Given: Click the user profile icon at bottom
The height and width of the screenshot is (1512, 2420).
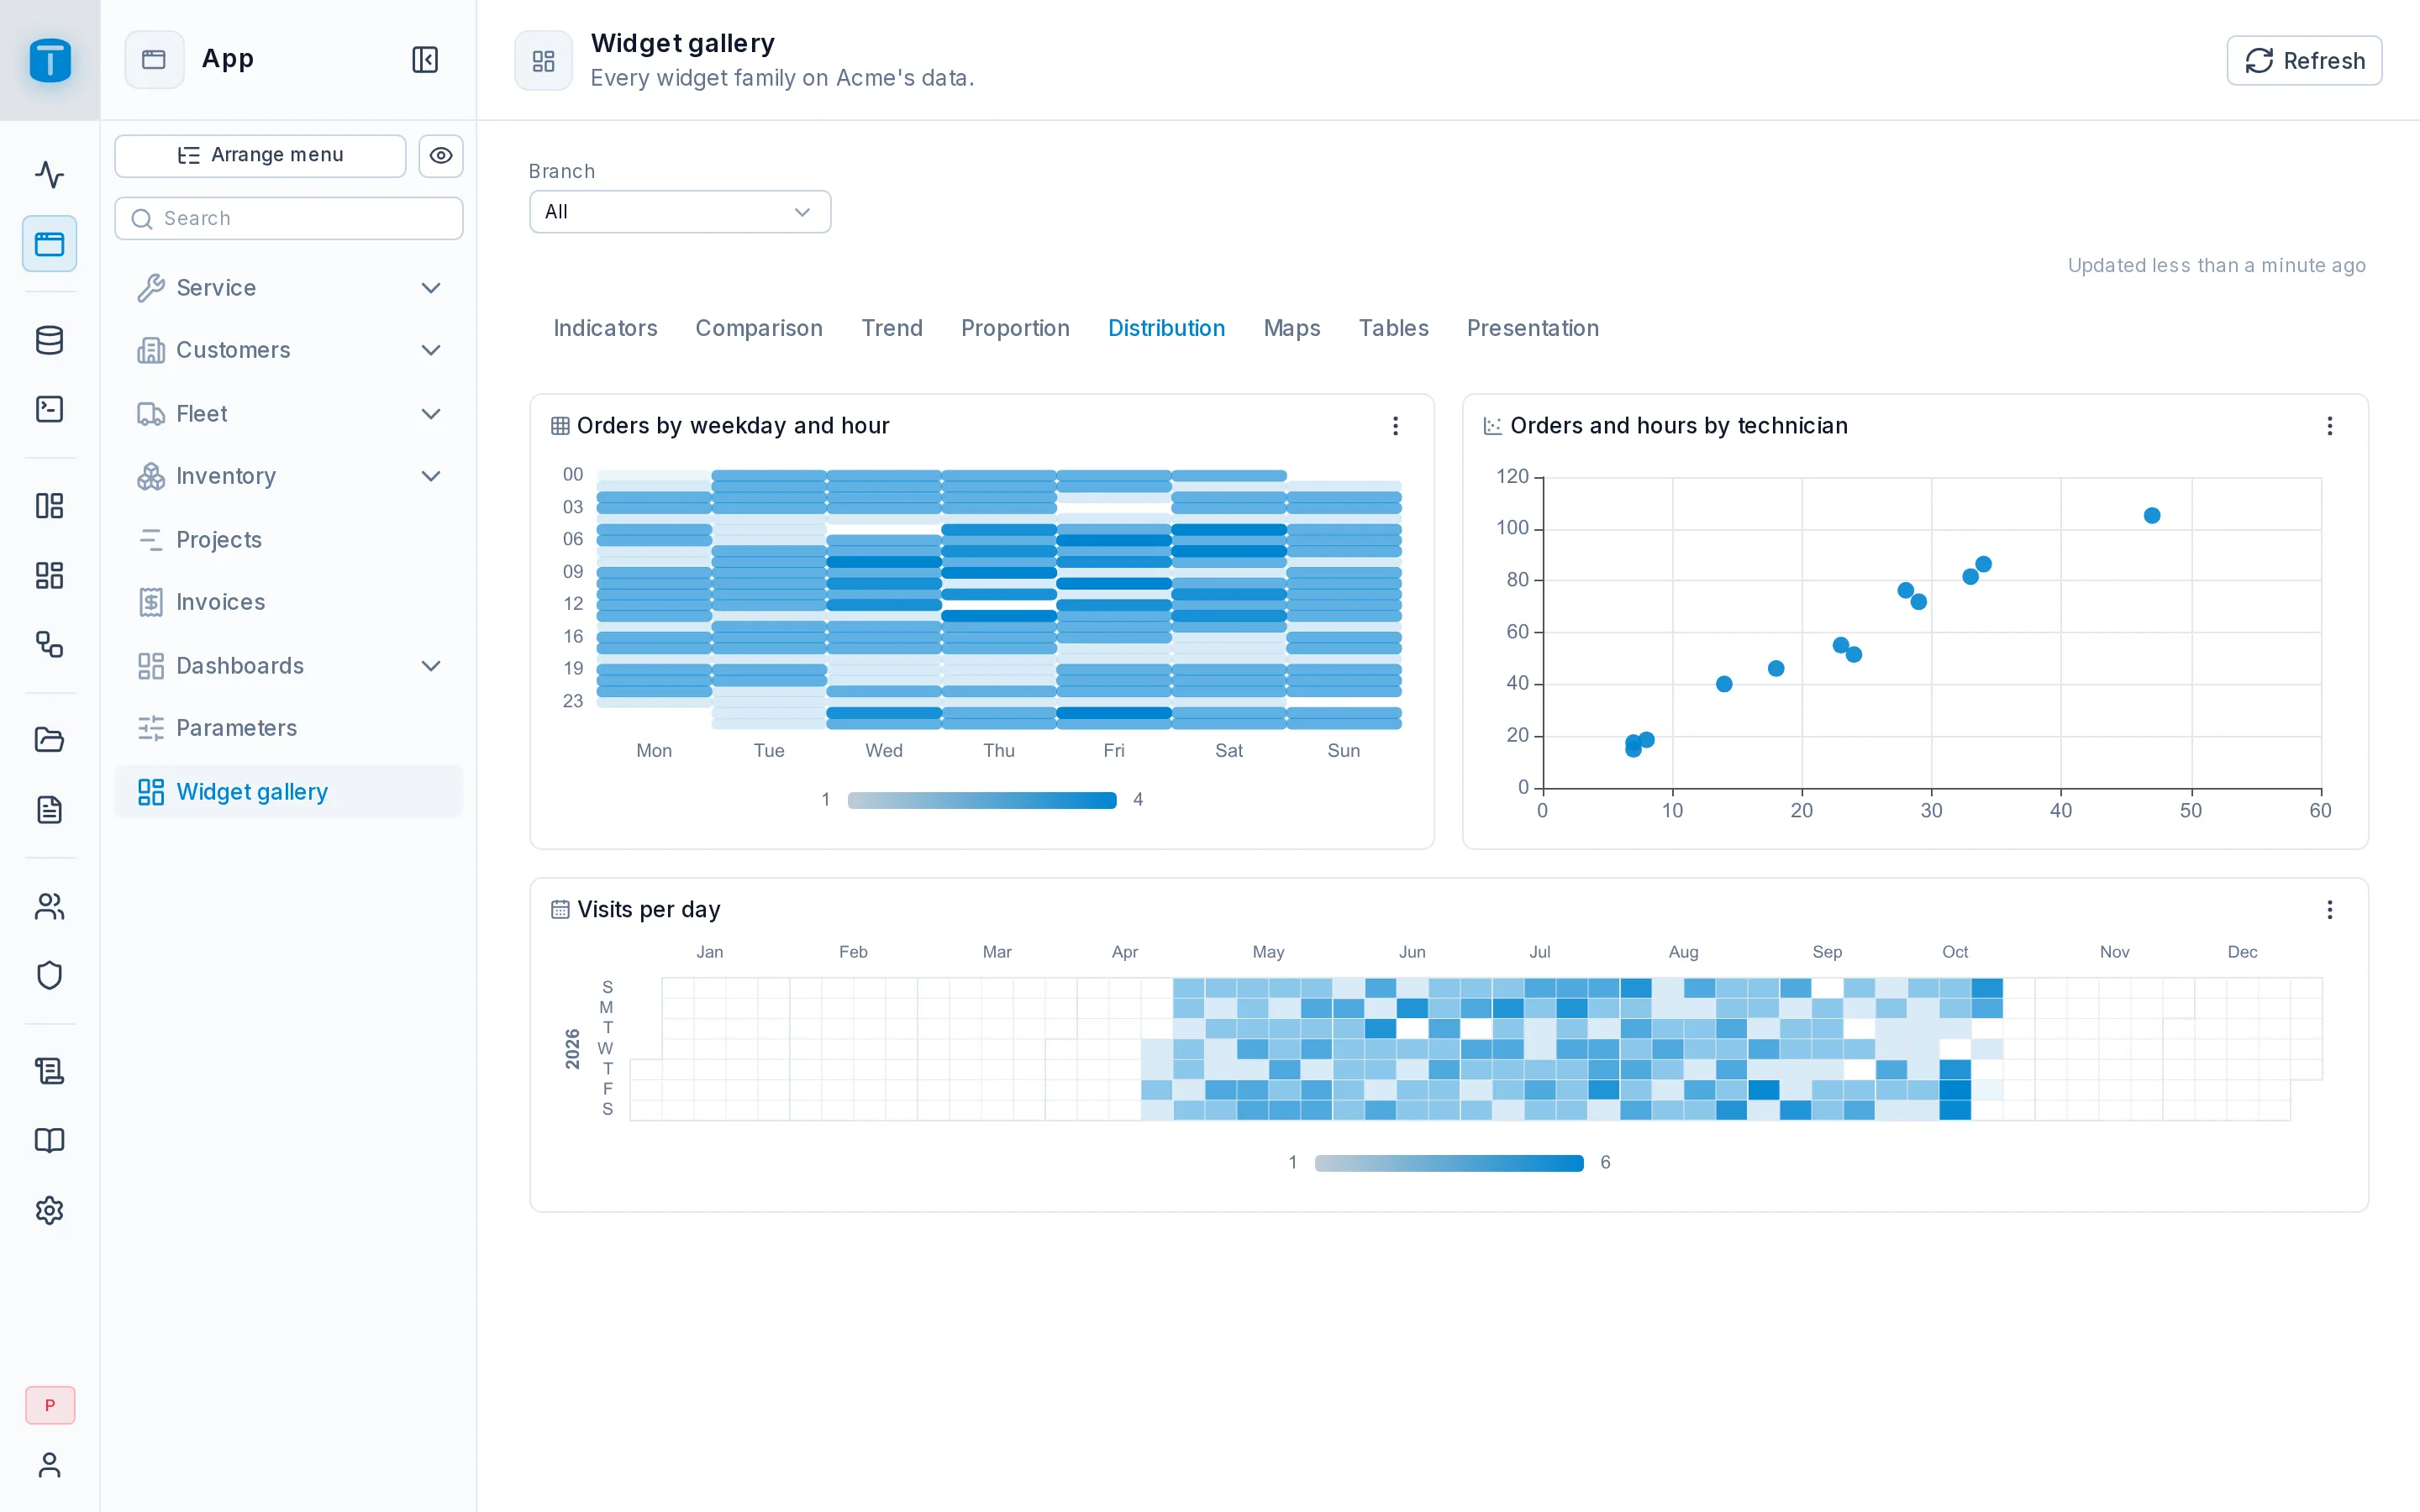Looking at the screenshot, I should 49,1465.
